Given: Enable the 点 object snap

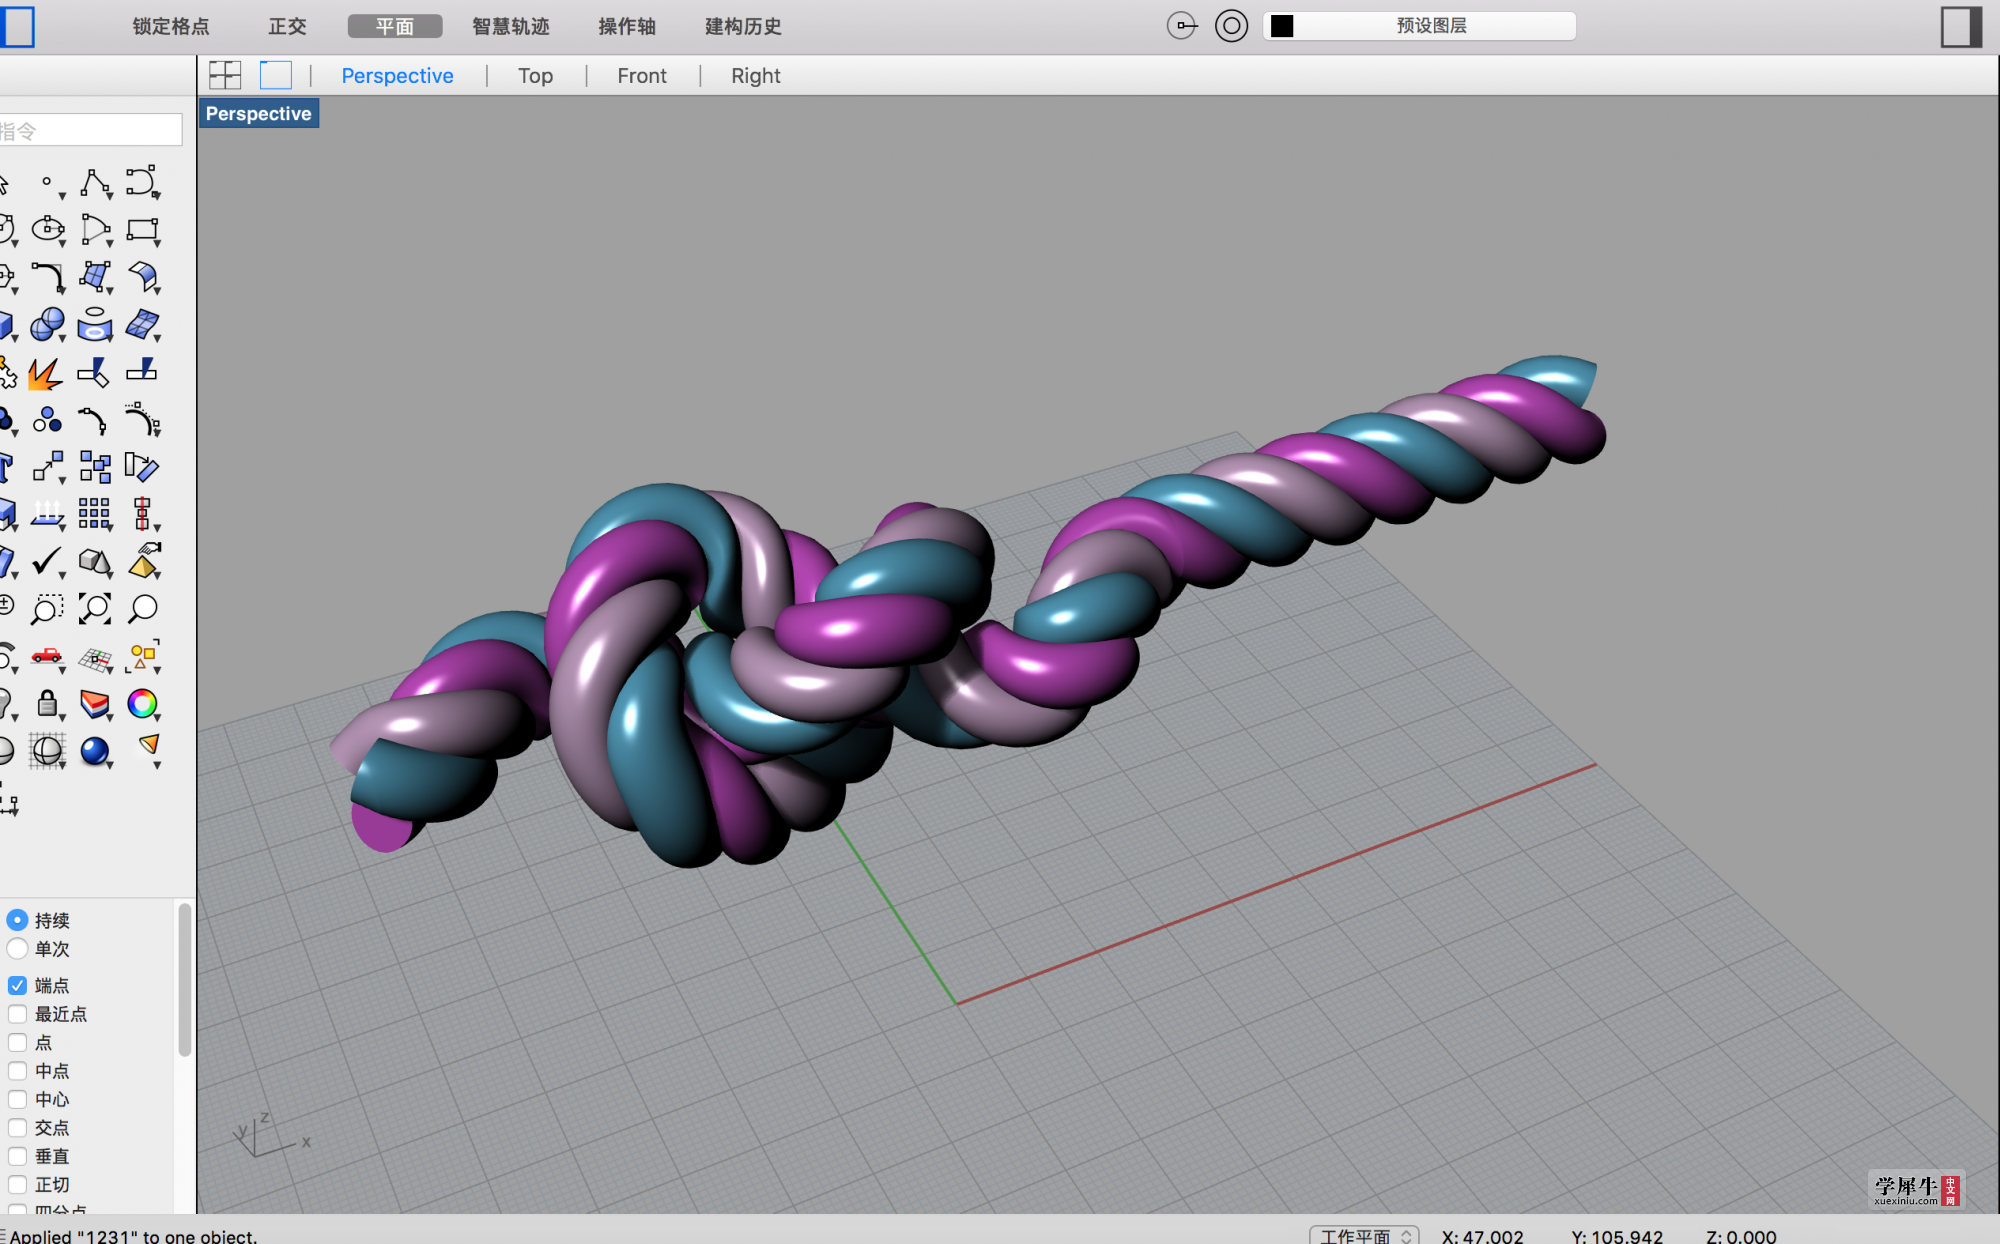Looking at the screenshot, I should (17, 1042).
